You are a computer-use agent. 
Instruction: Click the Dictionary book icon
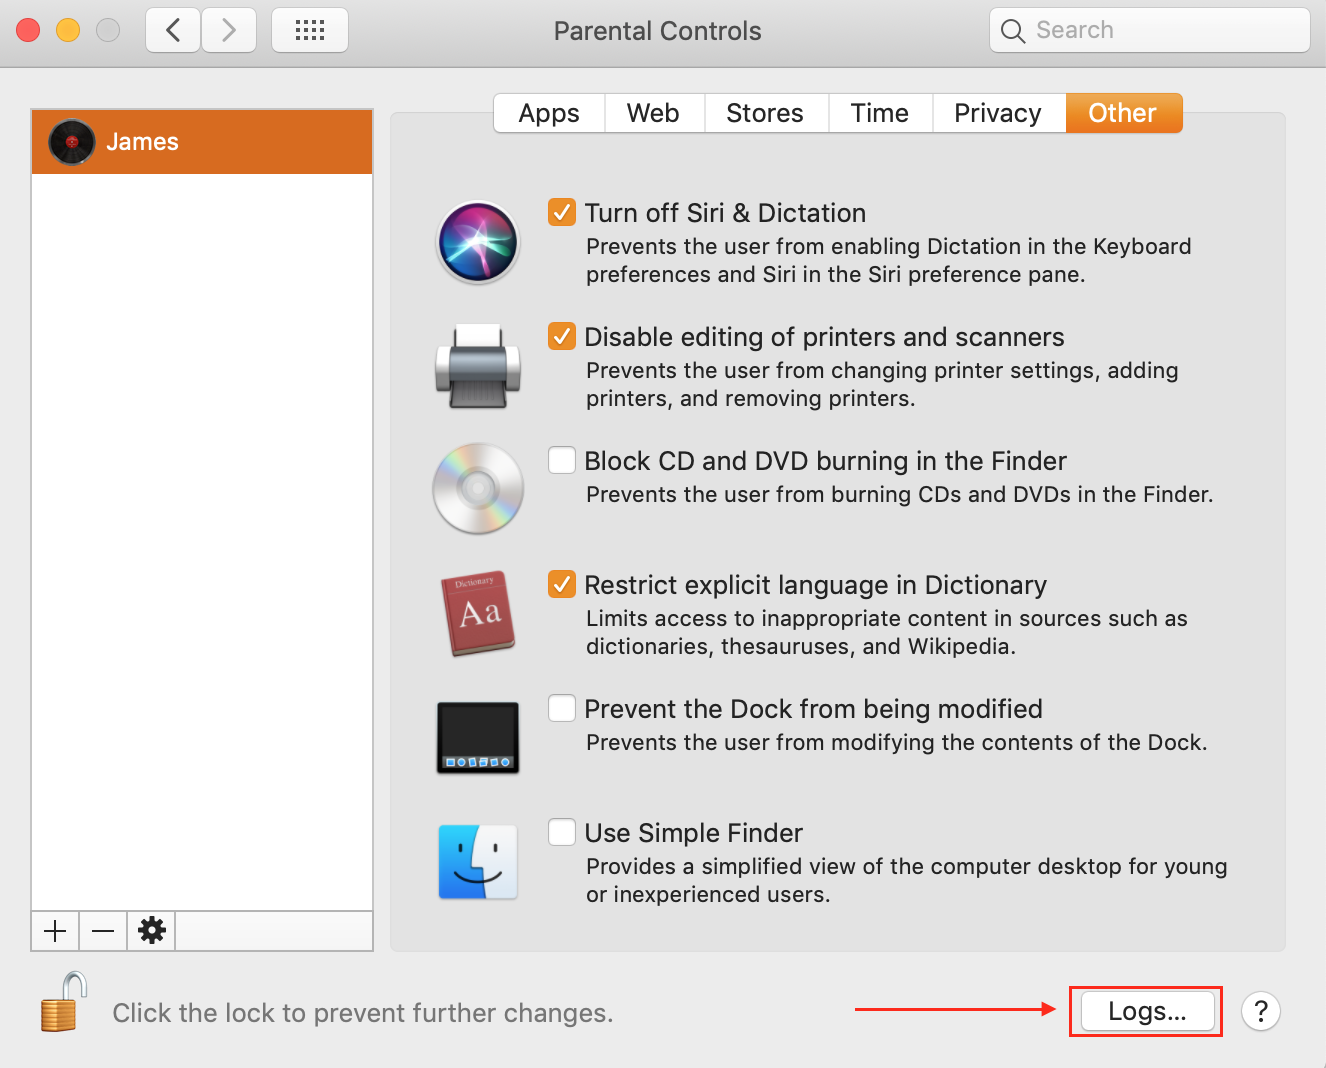point(478,613)
